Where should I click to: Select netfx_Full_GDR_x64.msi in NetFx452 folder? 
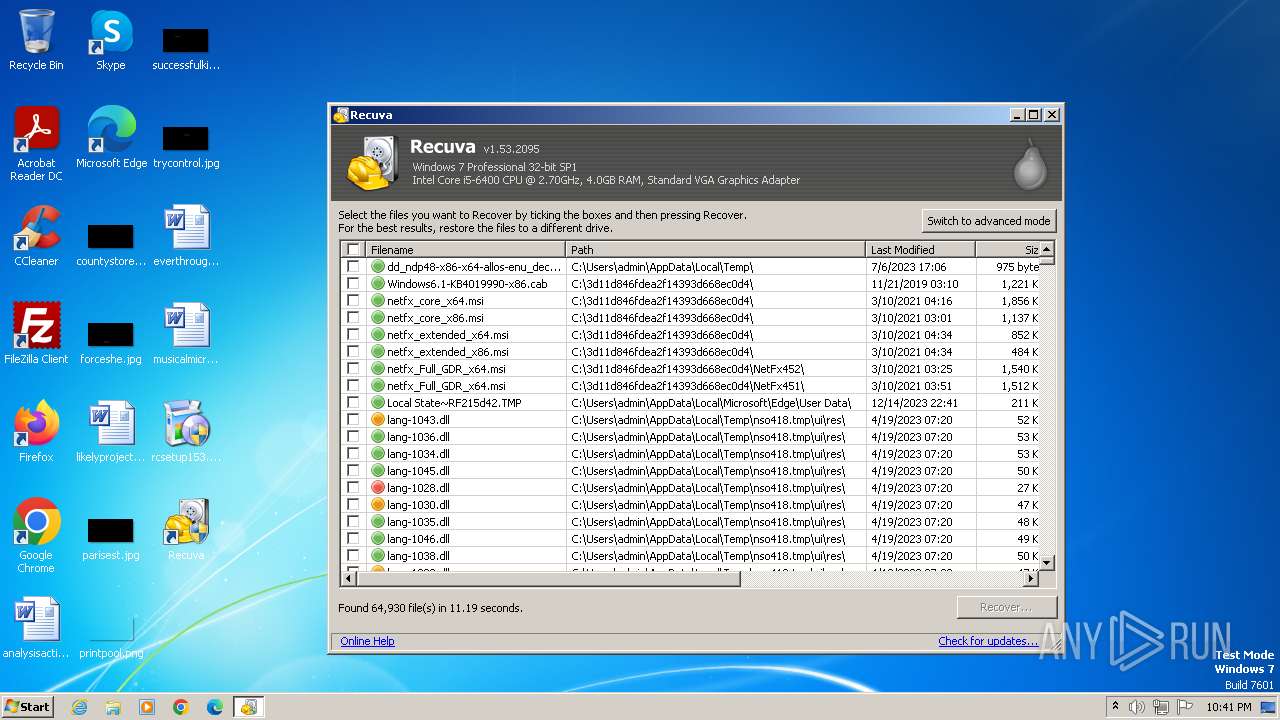690,369
